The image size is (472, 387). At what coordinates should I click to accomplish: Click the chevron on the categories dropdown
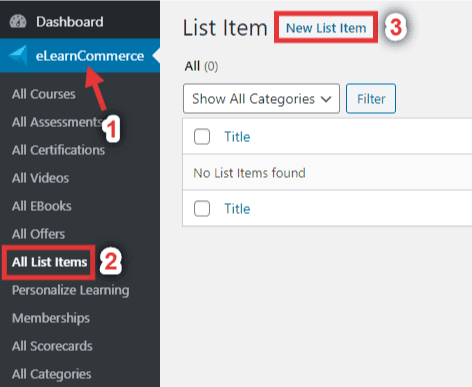(x=326, y=99)
